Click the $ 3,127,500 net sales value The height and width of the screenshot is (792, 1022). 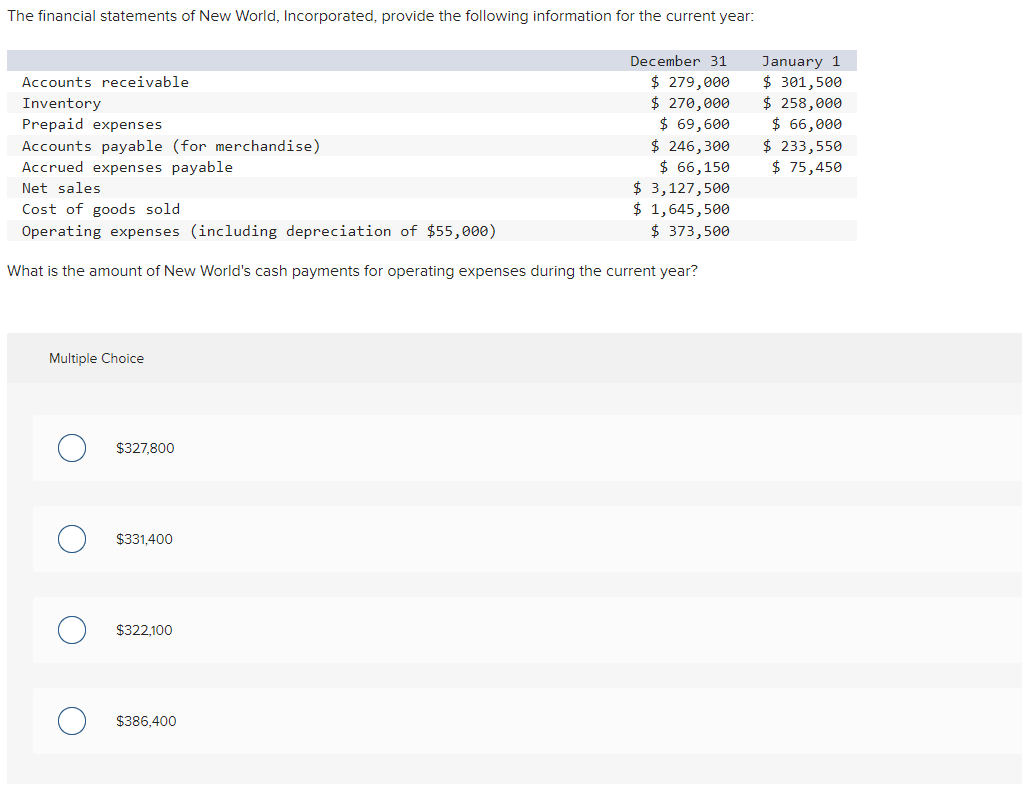681,188
